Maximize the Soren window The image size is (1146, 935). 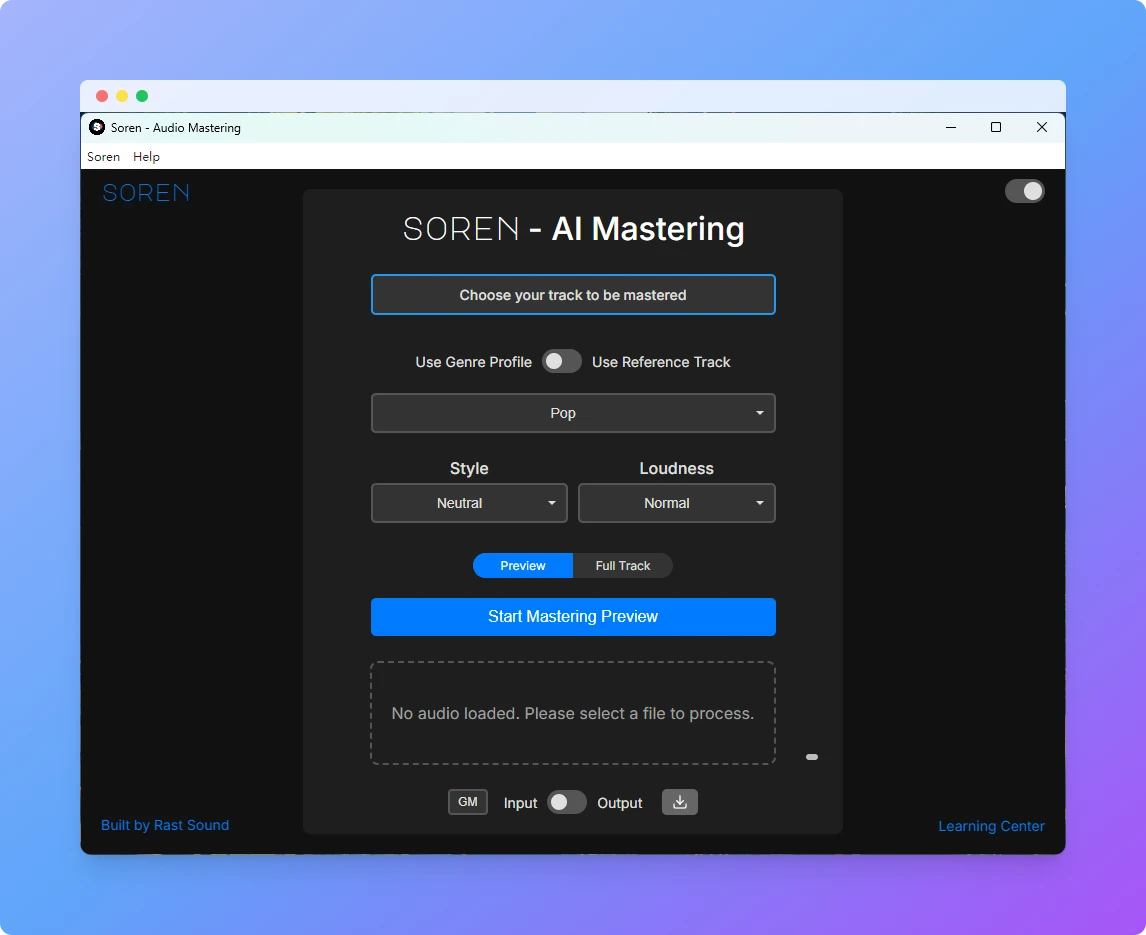tap(995, 127)
